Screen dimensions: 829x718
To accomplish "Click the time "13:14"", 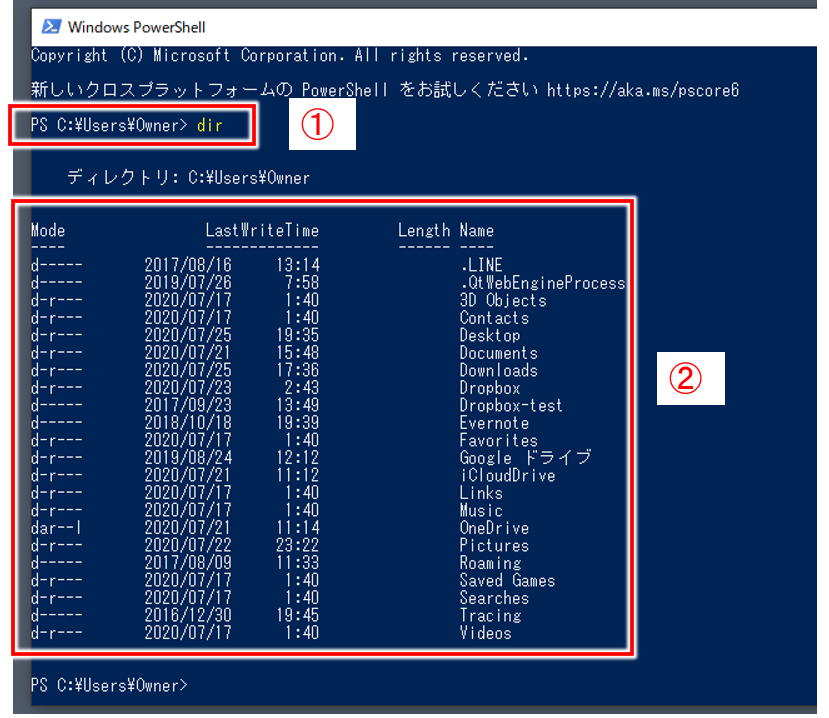I will pos(298,265).
